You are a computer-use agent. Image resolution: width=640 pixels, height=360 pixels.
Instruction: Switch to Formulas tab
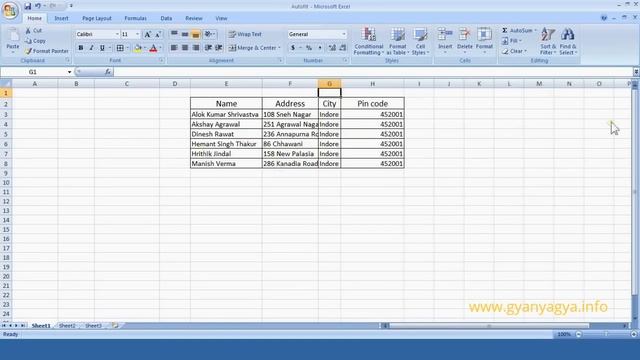(136, 18)
